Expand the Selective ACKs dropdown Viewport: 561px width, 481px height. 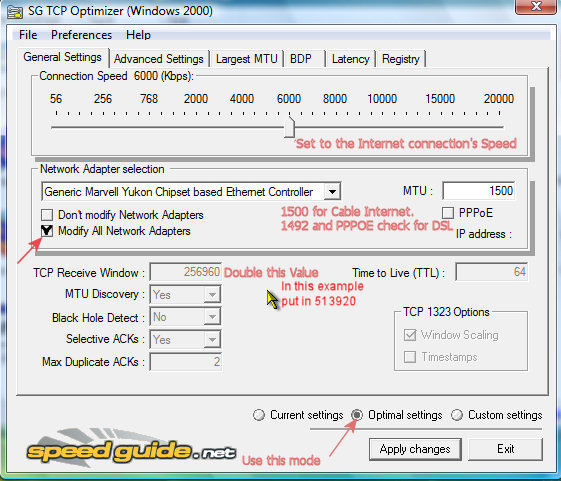point(212,339)
